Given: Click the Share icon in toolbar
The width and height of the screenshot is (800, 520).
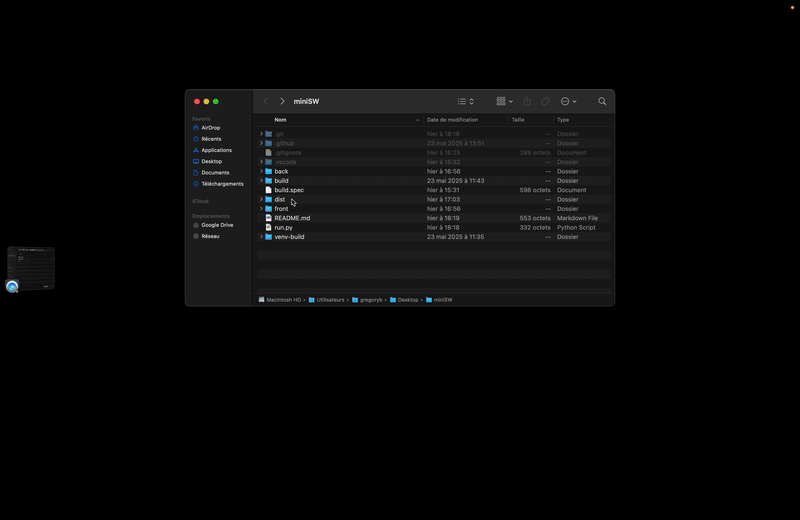Looking at the screenshot, I should [x=526, y=101].
